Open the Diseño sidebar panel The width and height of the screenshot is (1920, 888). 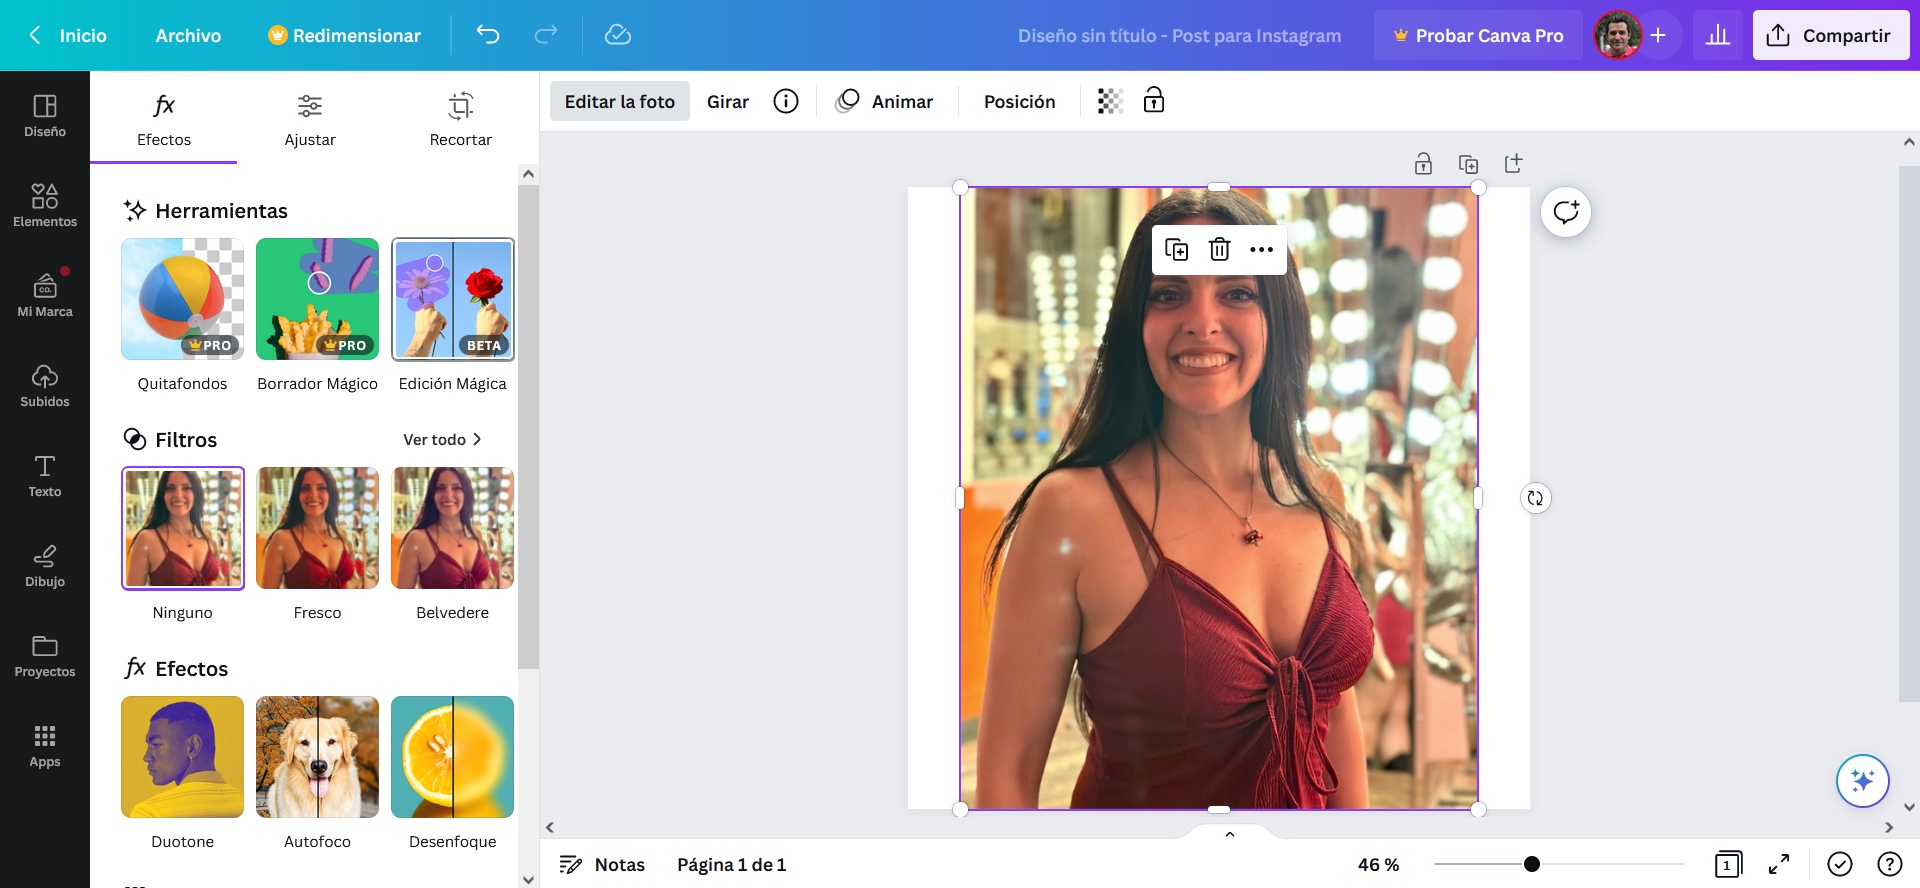coord(45,116)
